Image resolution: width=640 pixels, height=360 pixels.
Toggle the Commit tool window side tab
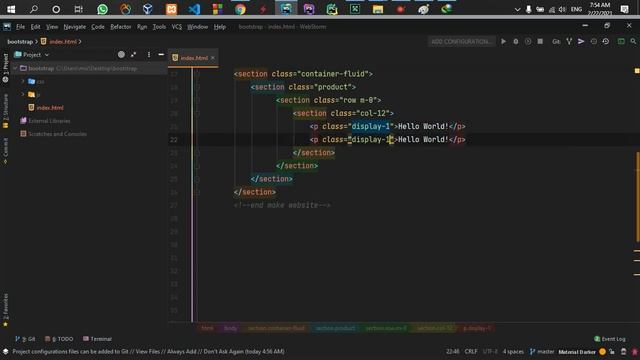pos(5,151)
